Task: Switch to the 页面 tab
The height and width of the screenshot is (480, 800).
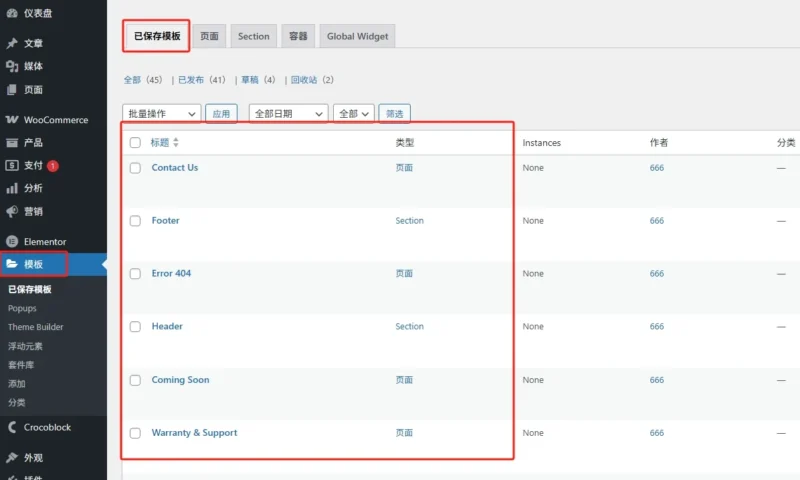Action: click(x=209, y=36)
